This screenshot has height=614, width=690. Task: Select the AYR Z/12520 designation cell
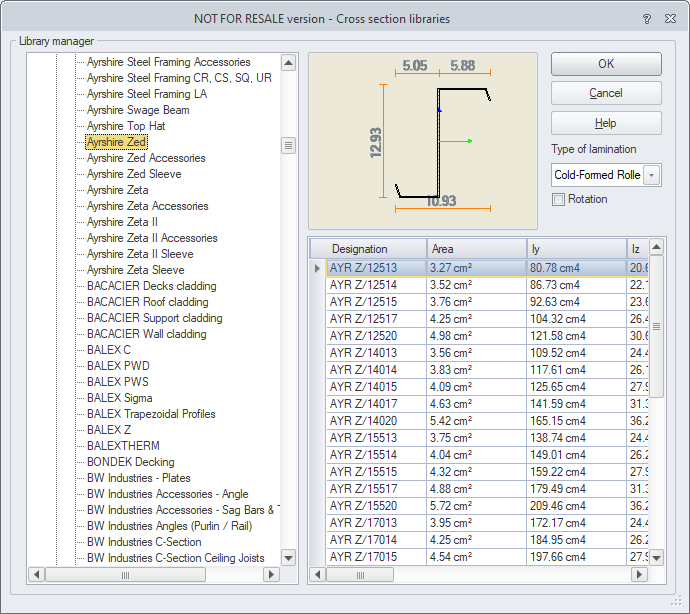point(377,336)
